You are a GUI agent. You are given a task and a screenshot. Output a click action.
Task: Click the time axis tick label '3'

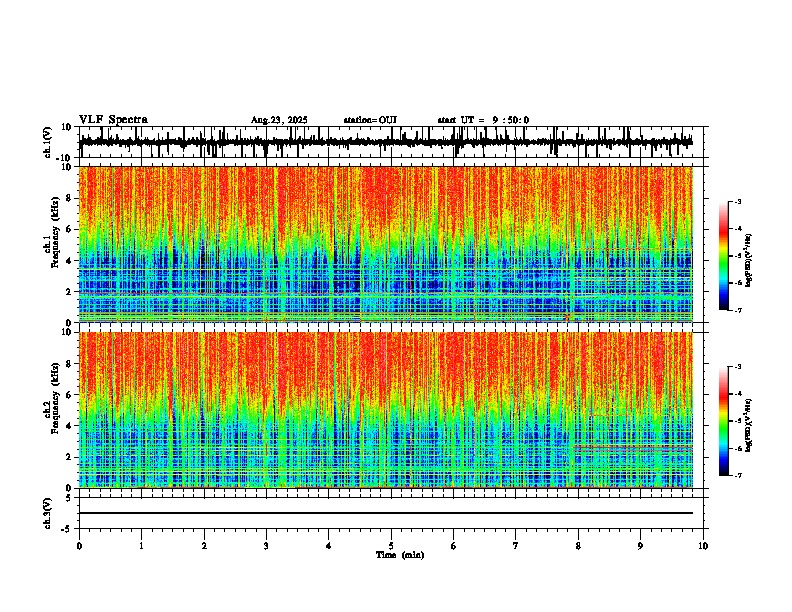(x=266, y=546)
